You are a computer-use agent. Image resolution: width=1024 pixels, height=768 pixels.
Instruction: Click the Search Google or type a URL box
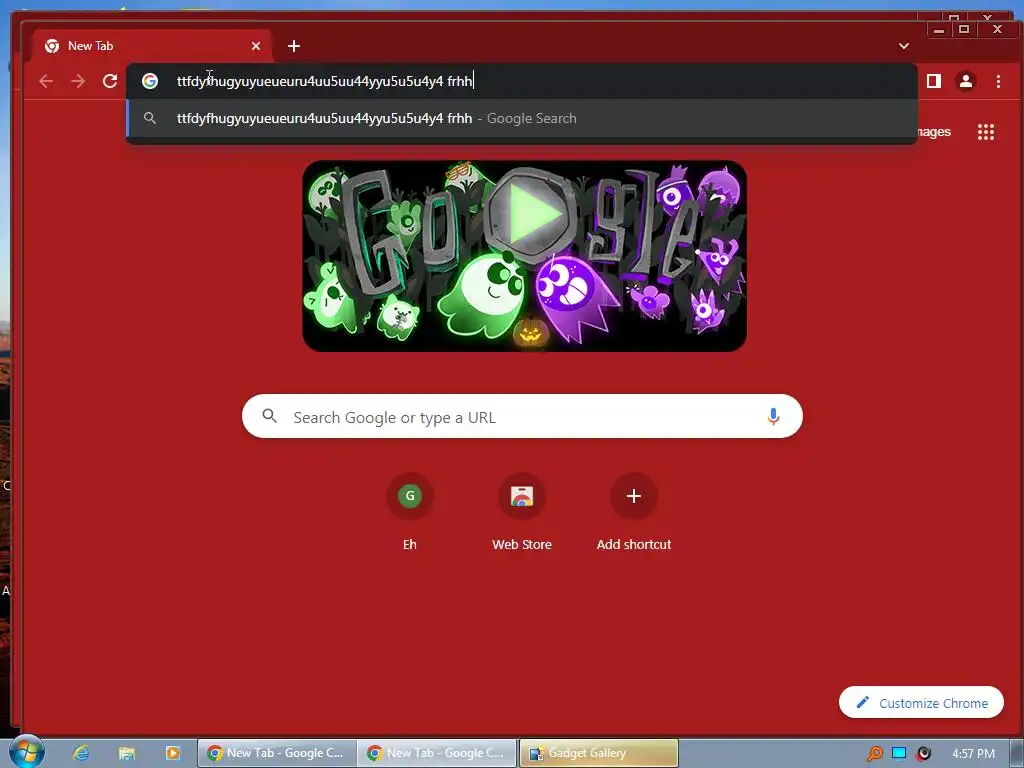522,416
